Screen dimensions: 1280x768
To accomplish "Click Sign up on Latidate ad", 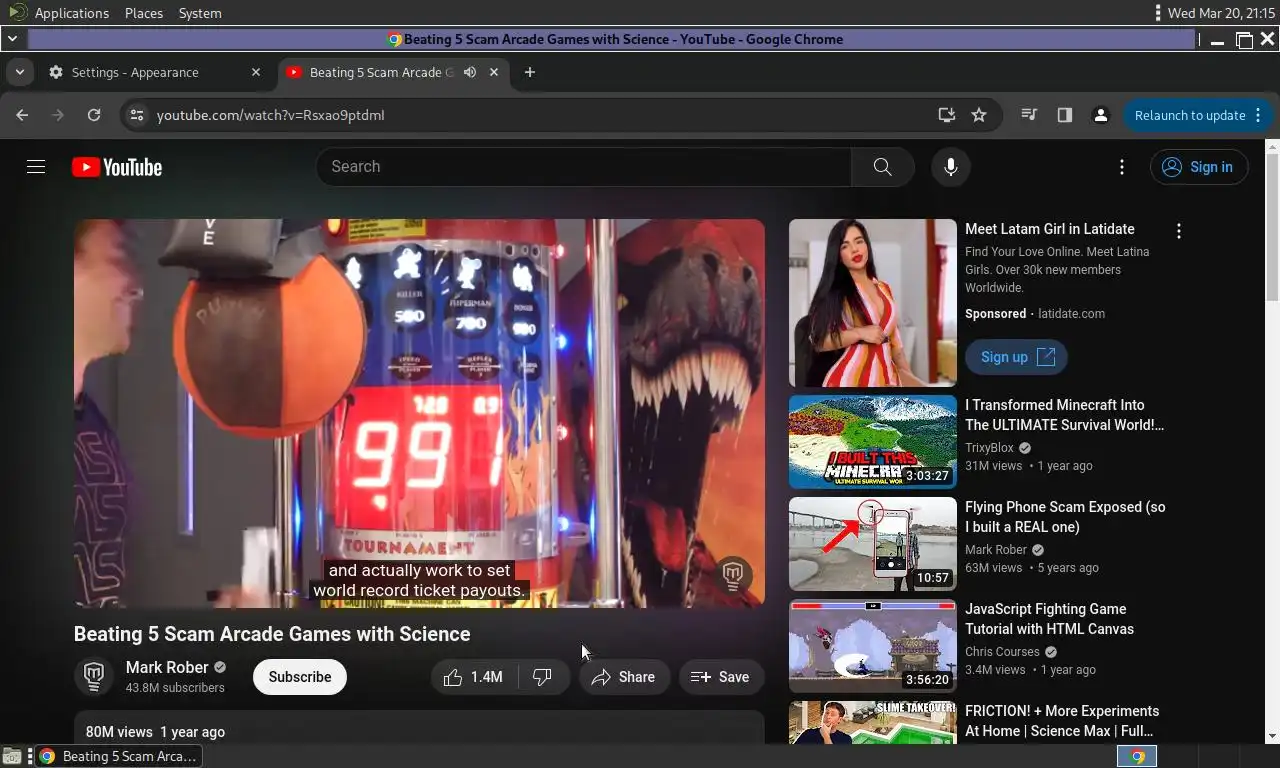I will 1016,357.
